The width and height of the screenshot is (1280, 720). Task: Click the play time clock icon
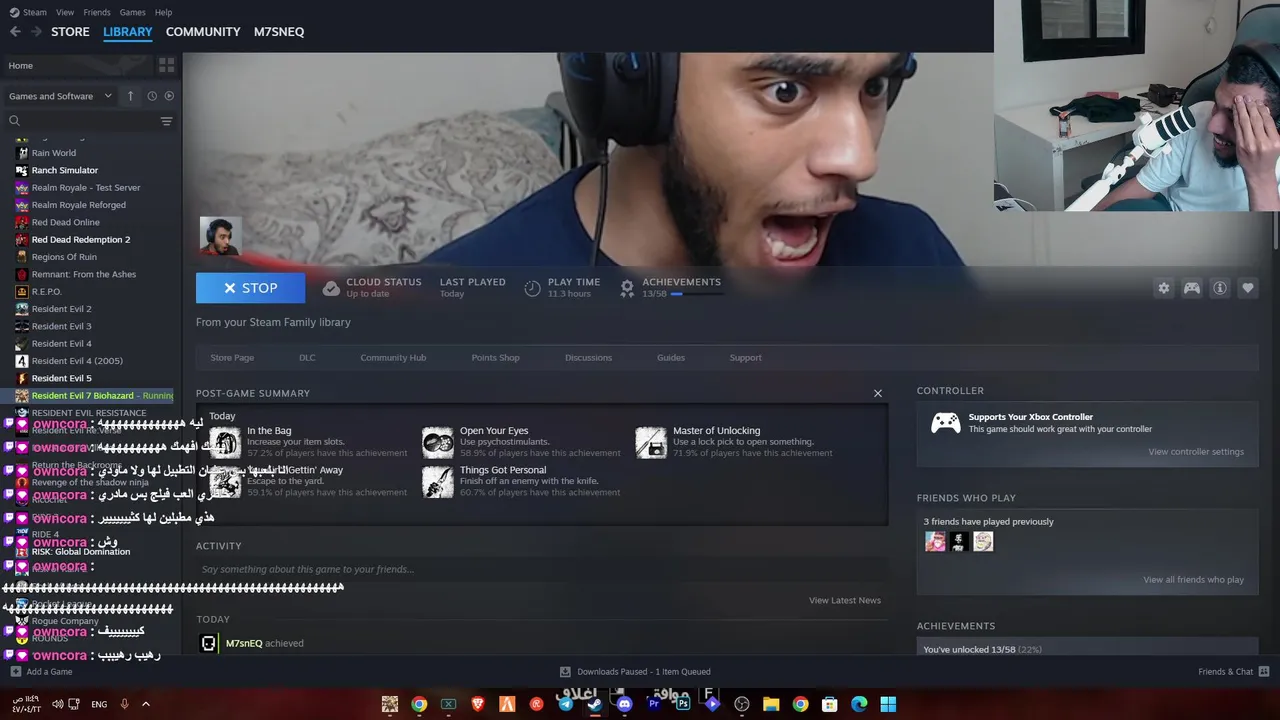[533, 288]
